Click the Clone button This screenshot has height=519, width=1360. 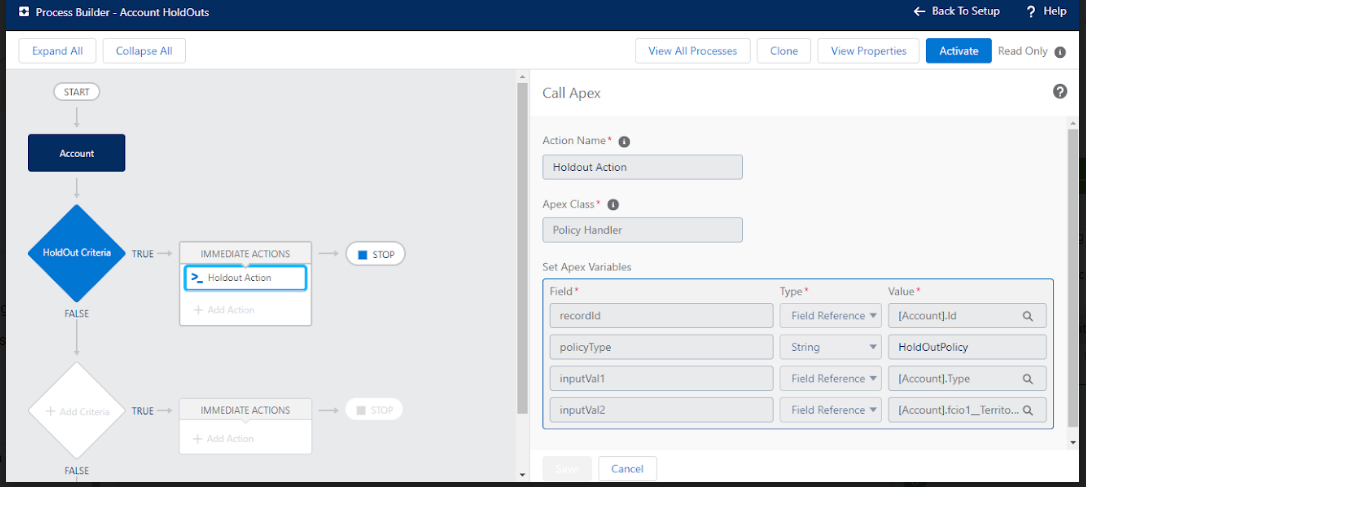tap(784, 51)
